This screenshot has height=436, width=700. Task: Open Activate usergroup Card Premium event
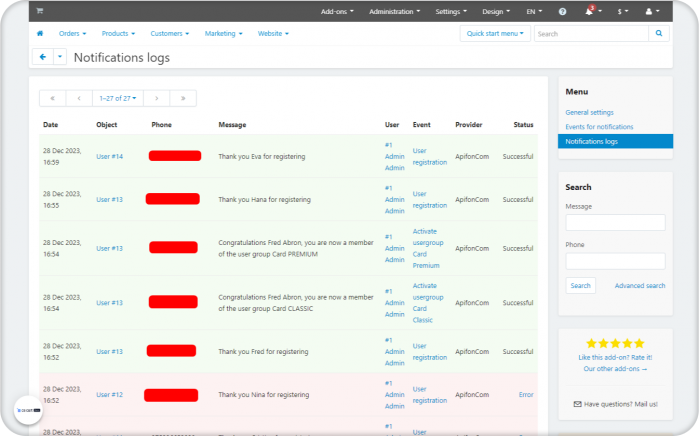point(428,248)
